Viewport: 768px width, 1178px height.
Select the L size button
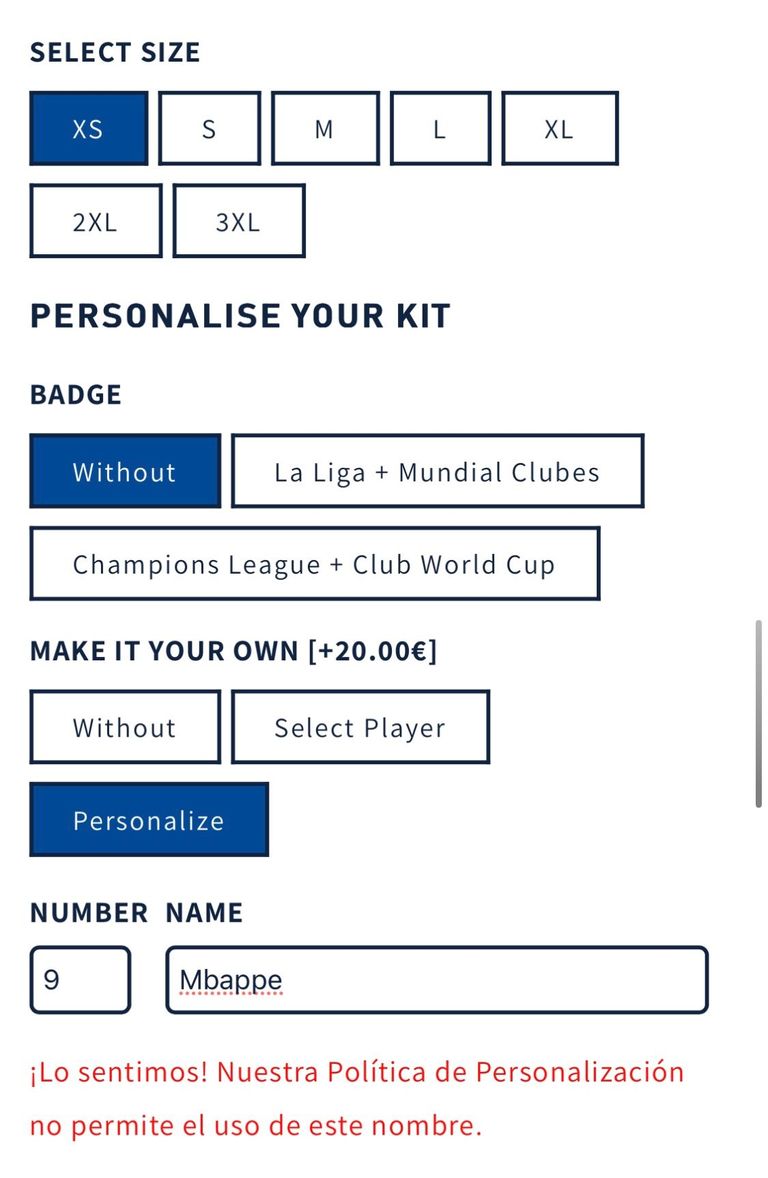pos(439,128)
